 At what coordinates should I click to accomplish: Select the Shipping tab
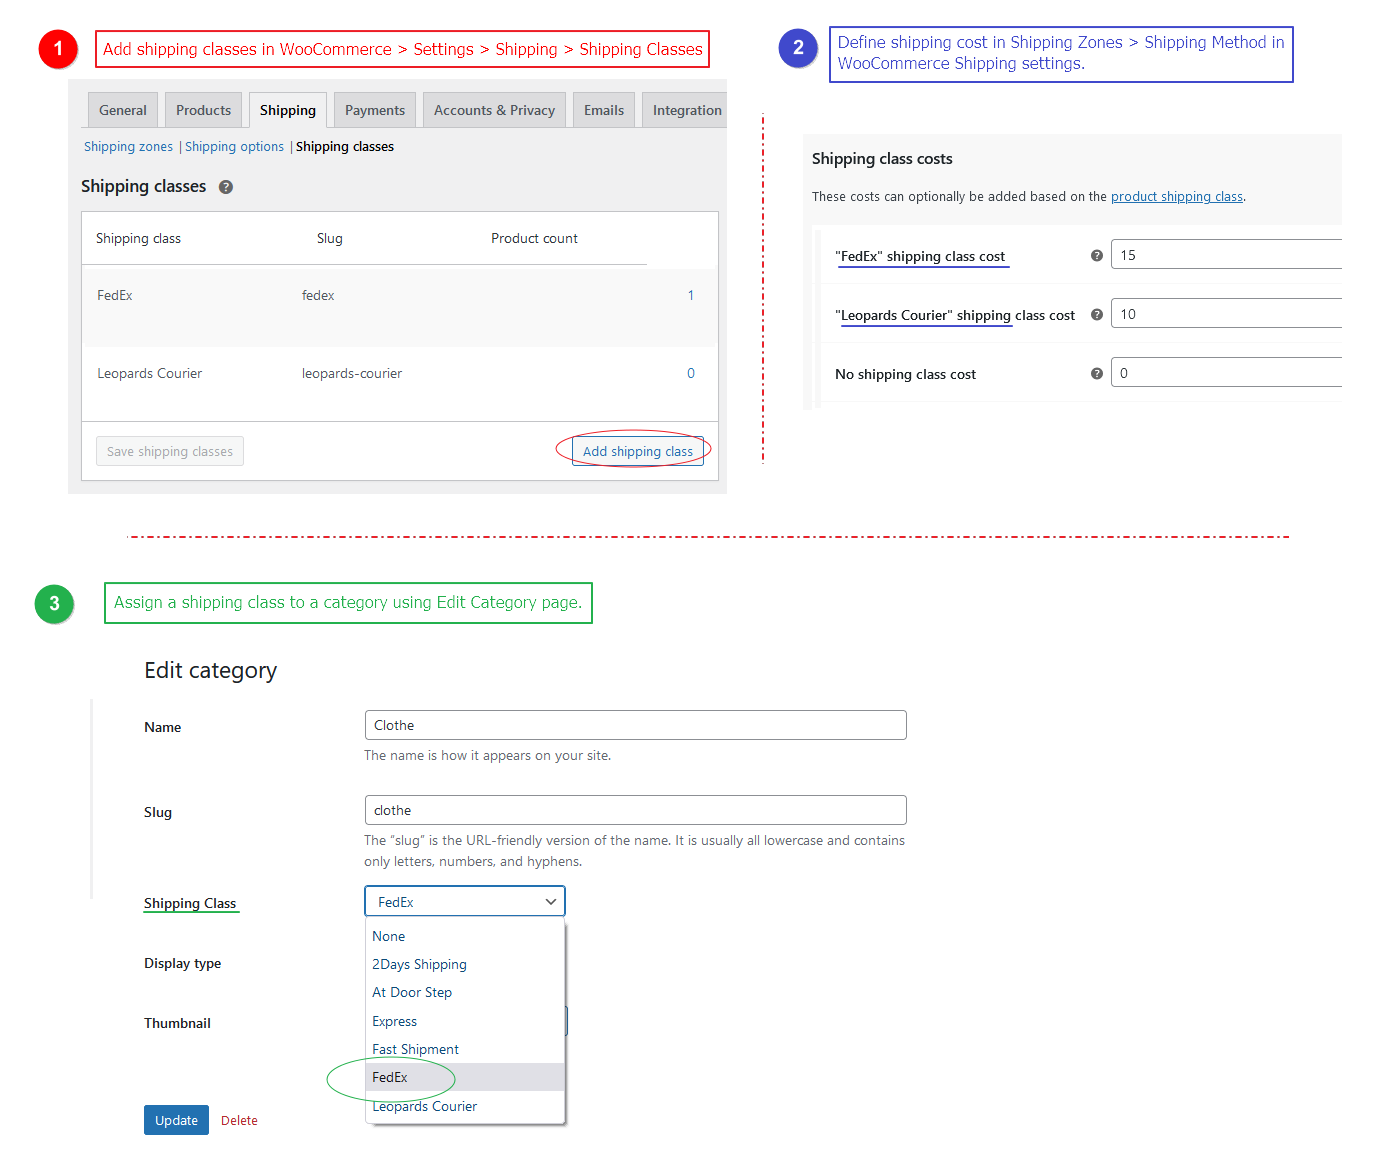(x=288, y=110)
